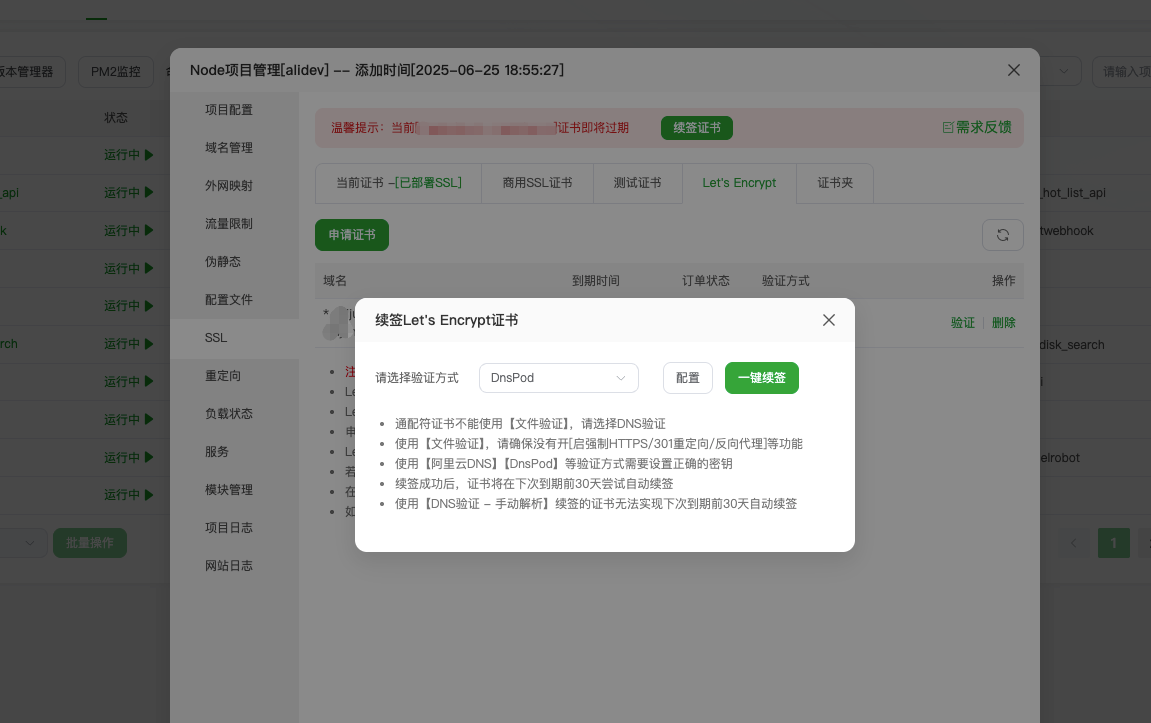1151x723 pixels.
Task: Open 配置文件 in sidebar
Action: (x=229, y=299)
